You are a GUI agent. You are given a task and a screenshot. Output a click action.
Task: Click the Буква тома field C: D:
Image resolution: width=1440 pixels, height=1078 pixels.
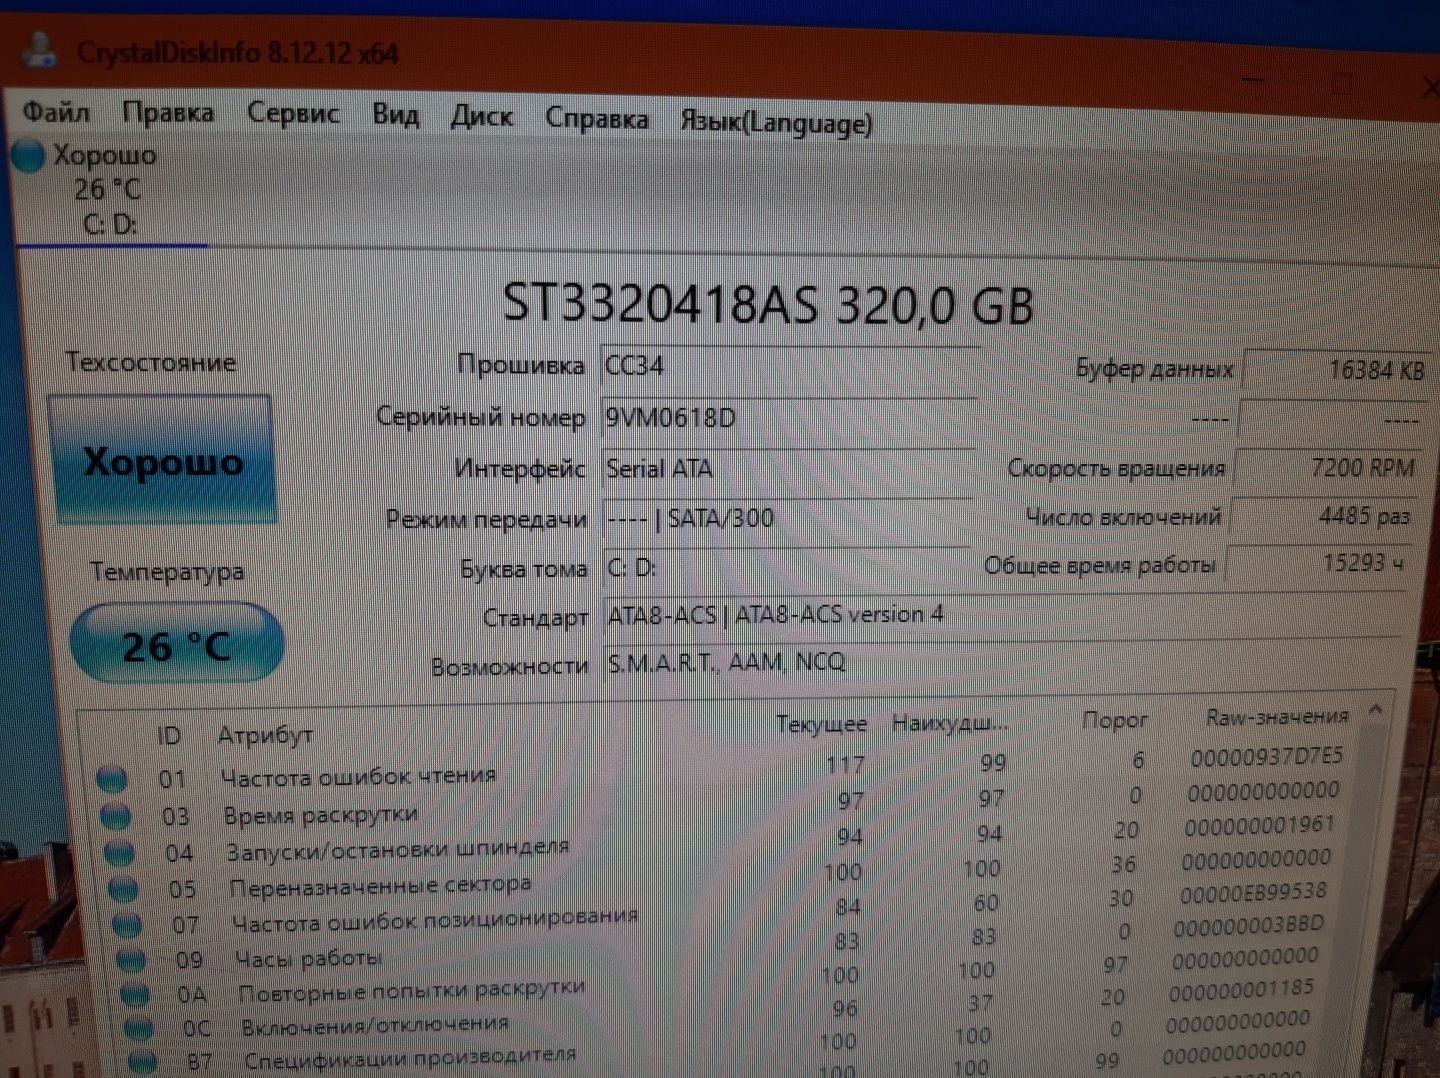click(x=786, y=568)
